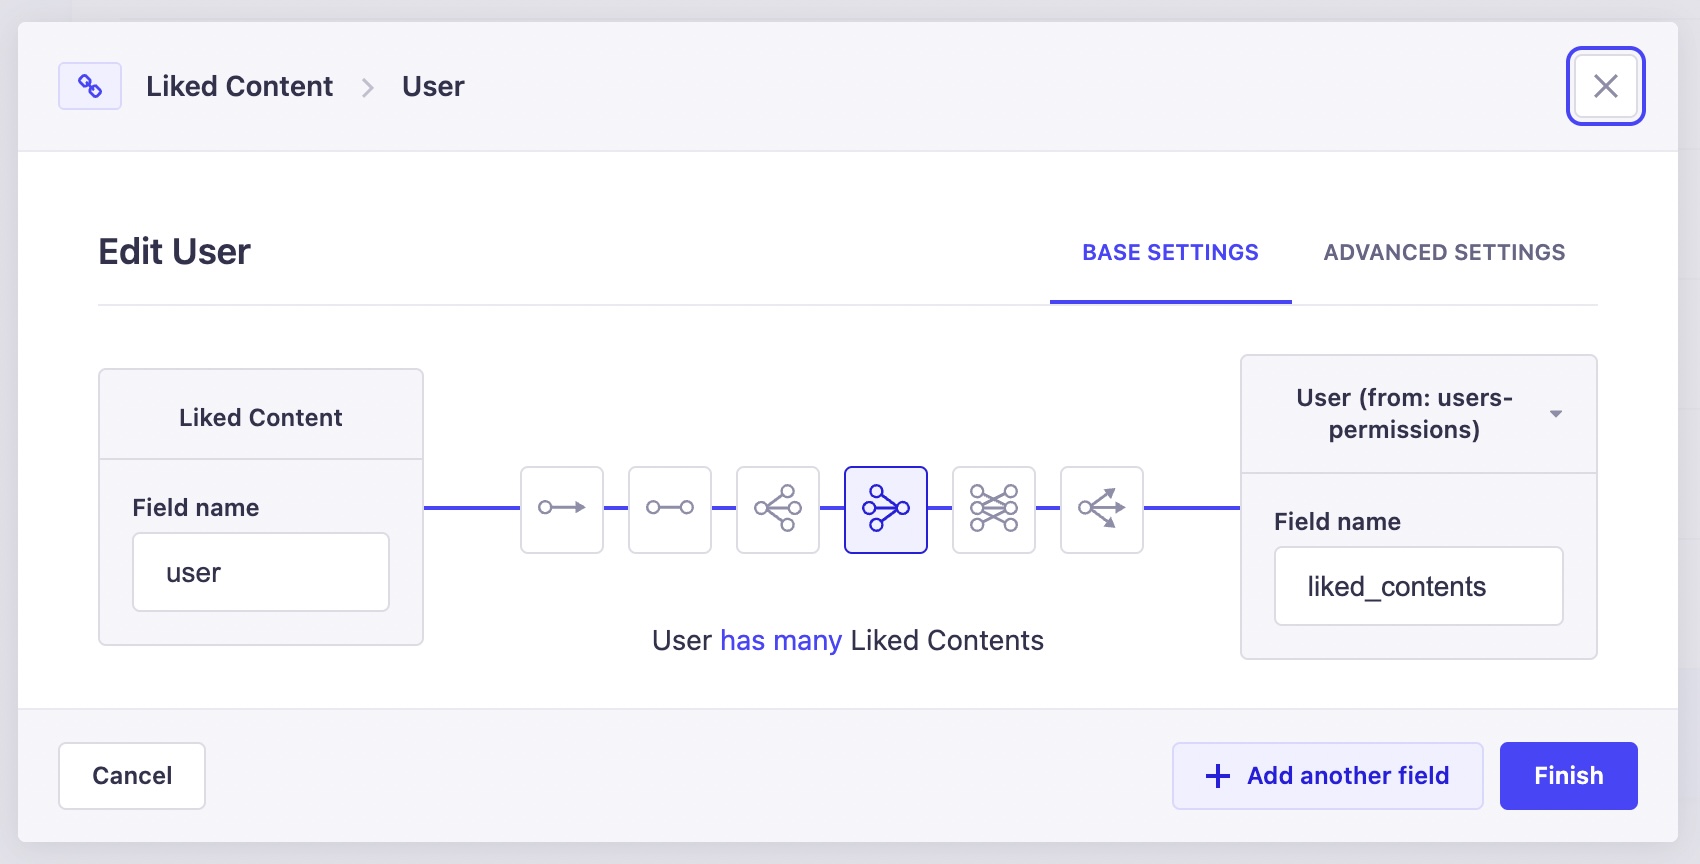The width and height of the screenshot is (1700, 864).
Task: Select the Base Settings tab
Action: [x=1170, y=252]
